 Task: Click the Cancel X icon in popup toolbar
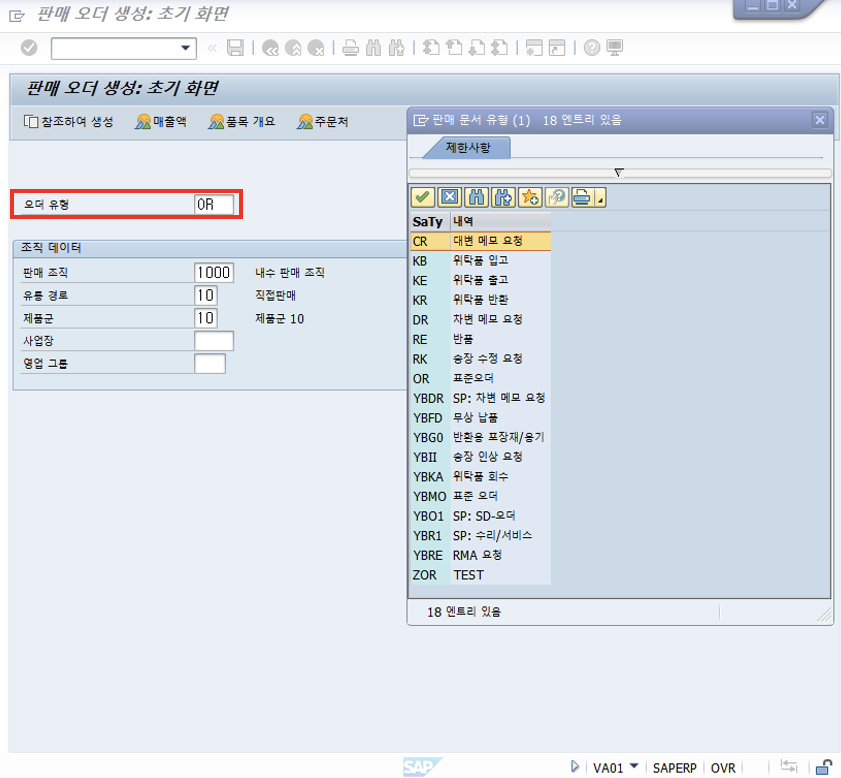pyautogui.click(x=449, y=197)
